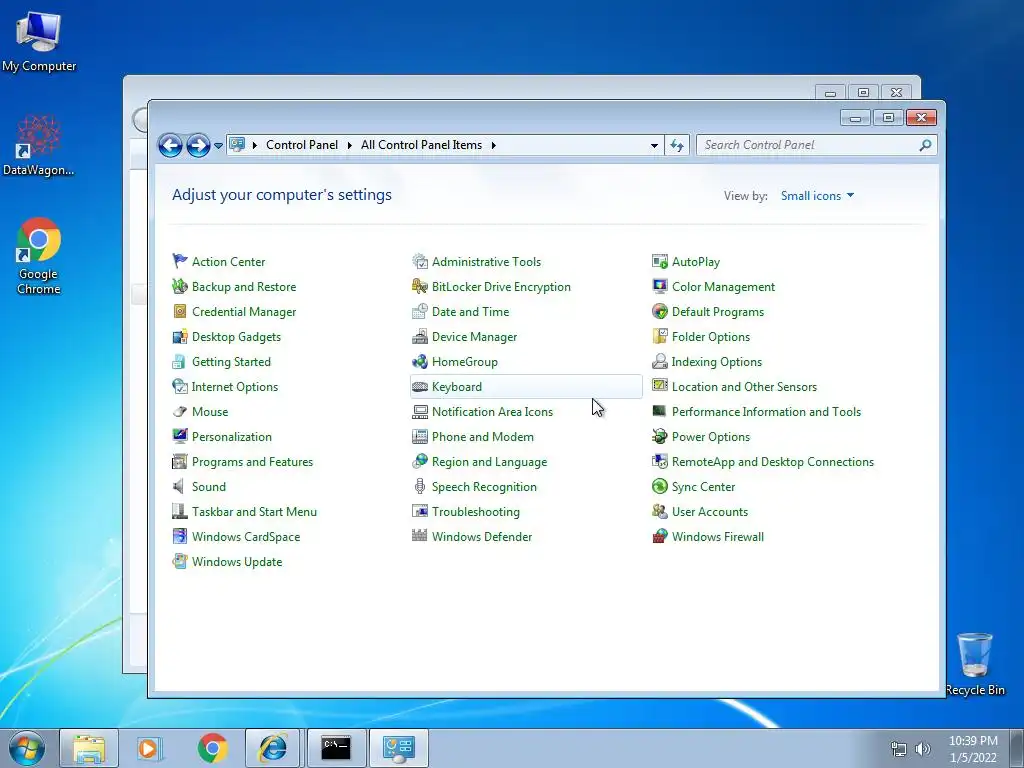Click the Windows Defender icon
The image size is (1024, 768).
(420, 536)
